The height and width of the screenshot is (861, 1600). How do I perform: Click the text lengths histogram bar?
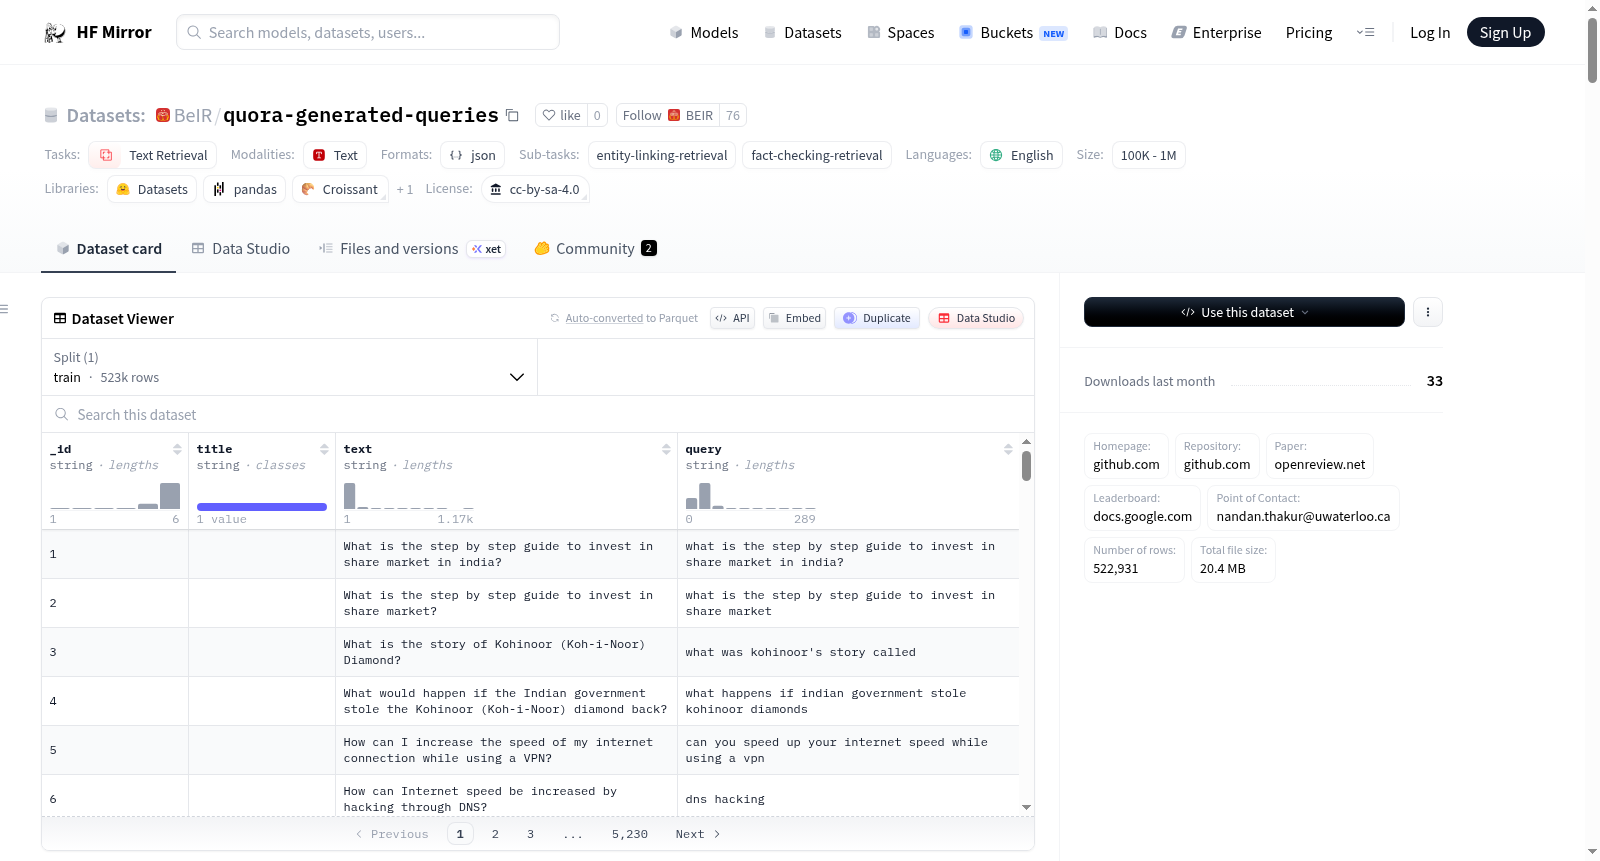point(349,496)
